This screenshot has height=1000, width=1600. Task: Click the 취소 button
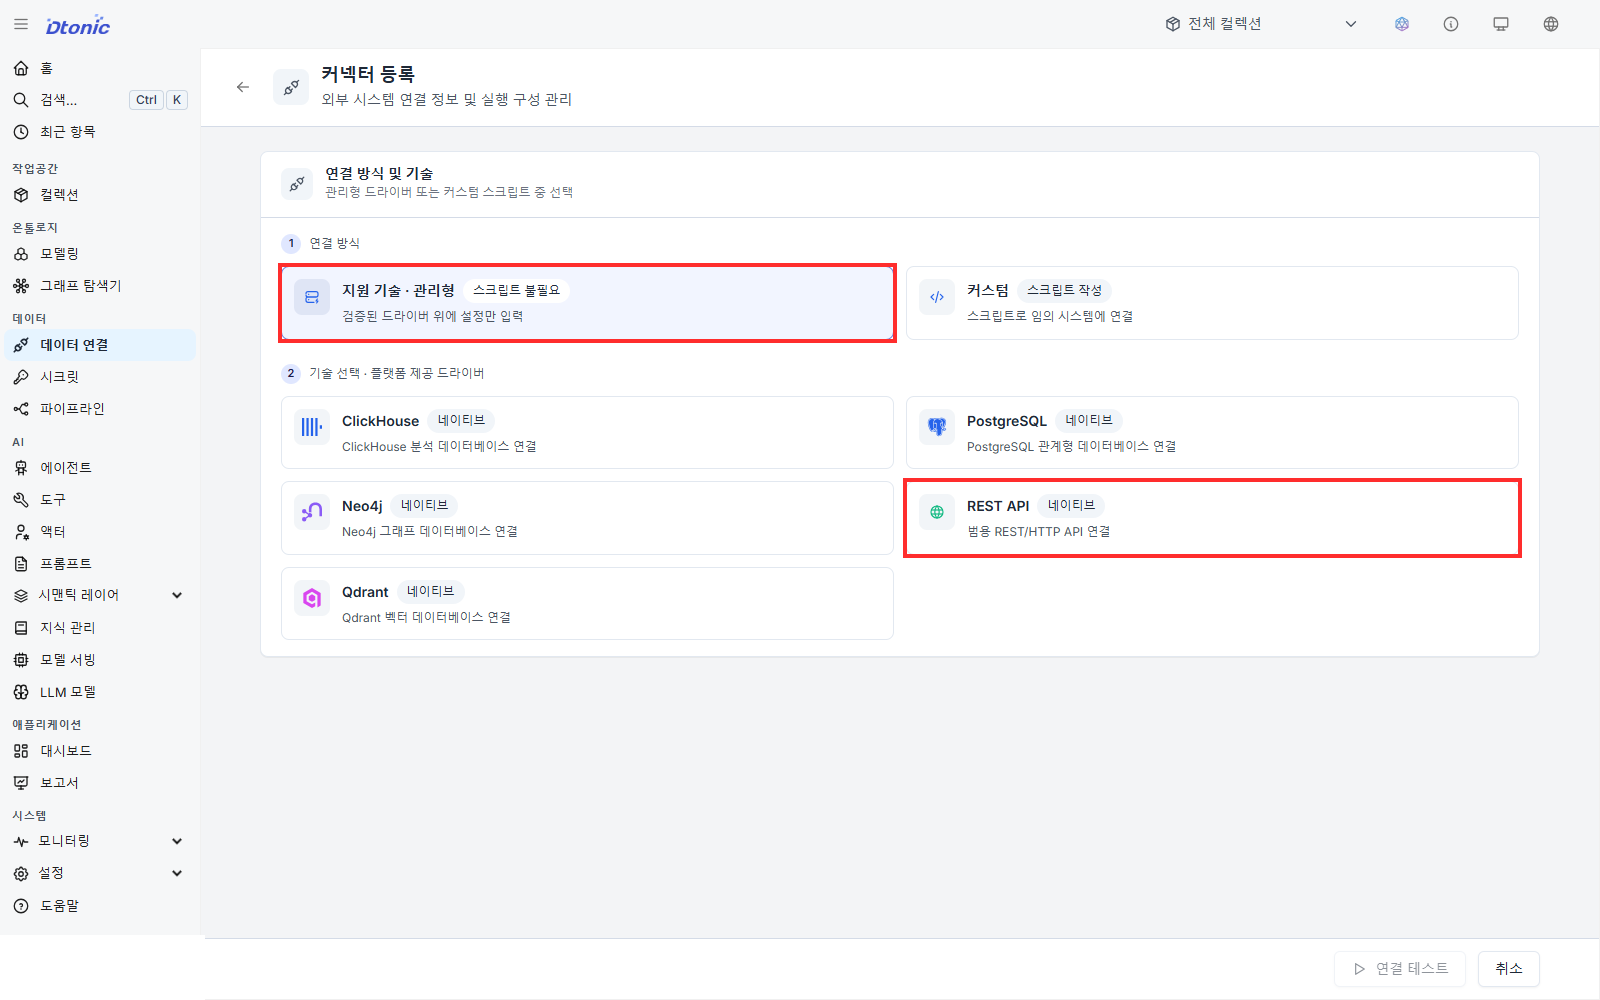1509,969
